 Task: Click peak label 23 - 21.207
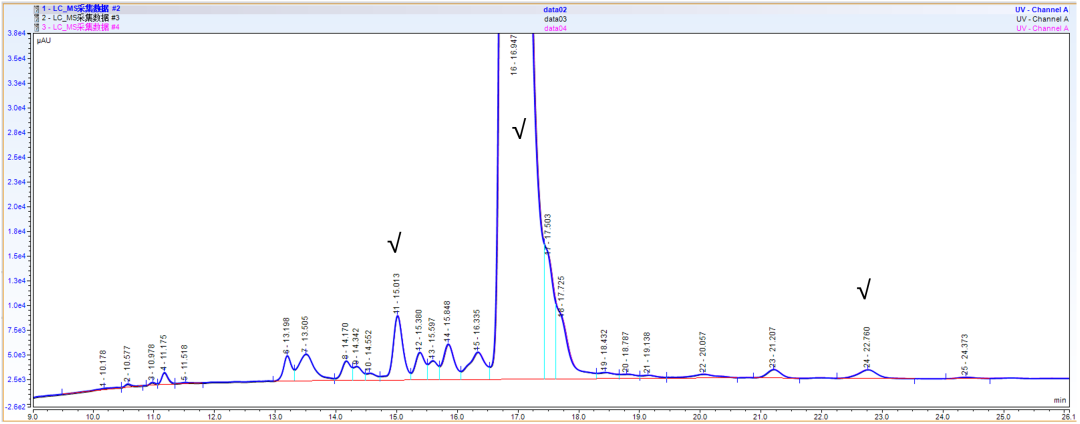pos(772,347)
